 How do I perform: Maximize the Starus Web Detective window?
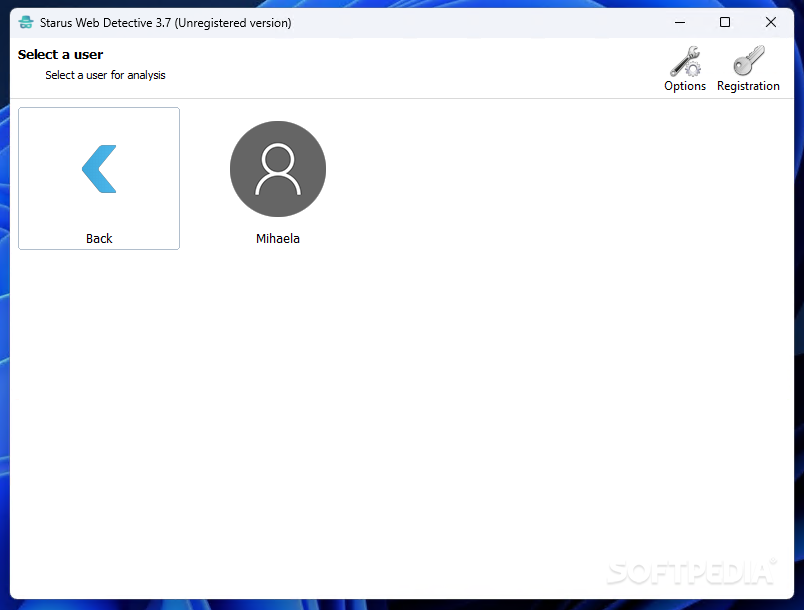click(x=725, y=23)
